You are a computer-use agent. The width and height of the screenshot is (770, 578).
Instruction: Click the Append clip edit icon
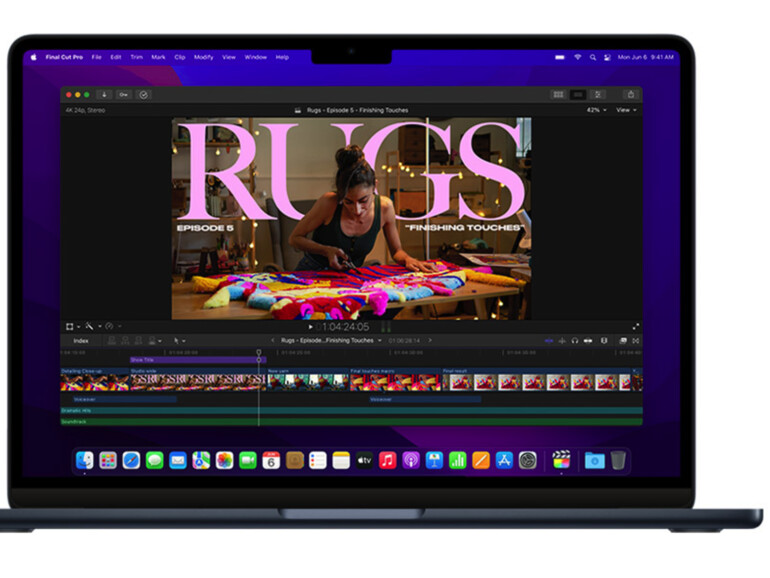point(138,340)
